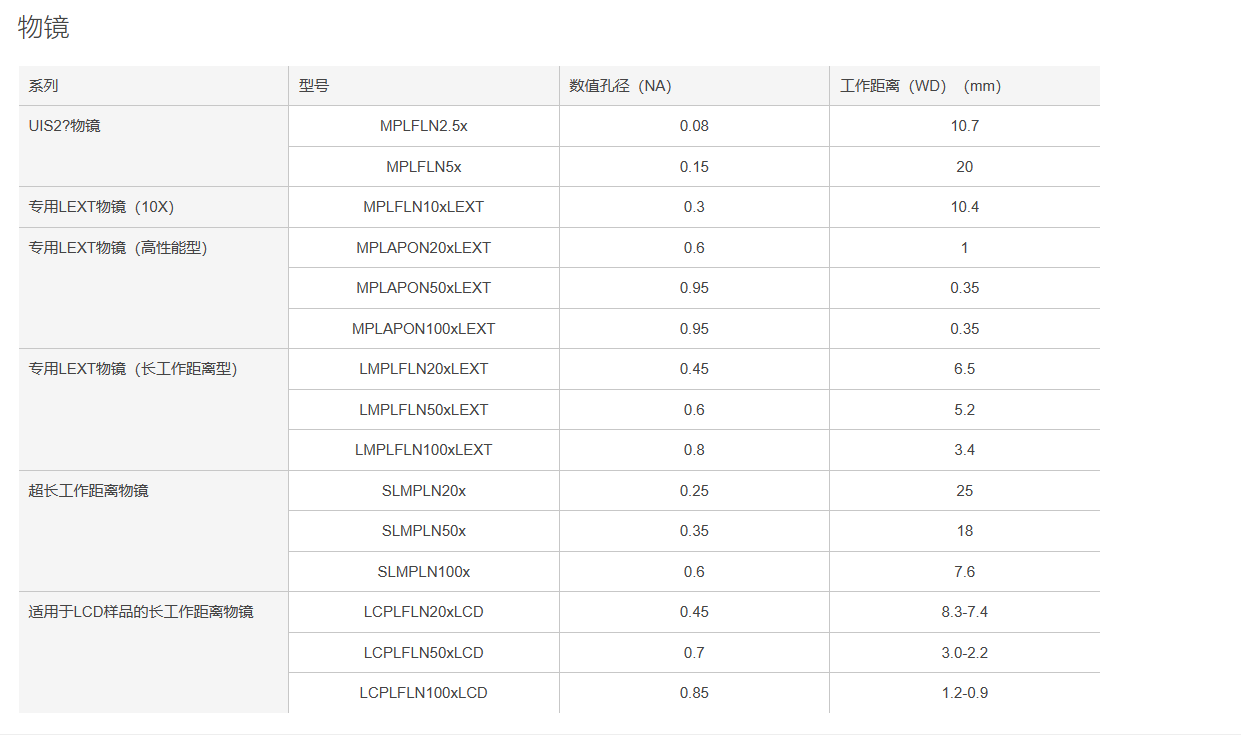Select model LMPLFLN50xLEXT

click(424, 410)
